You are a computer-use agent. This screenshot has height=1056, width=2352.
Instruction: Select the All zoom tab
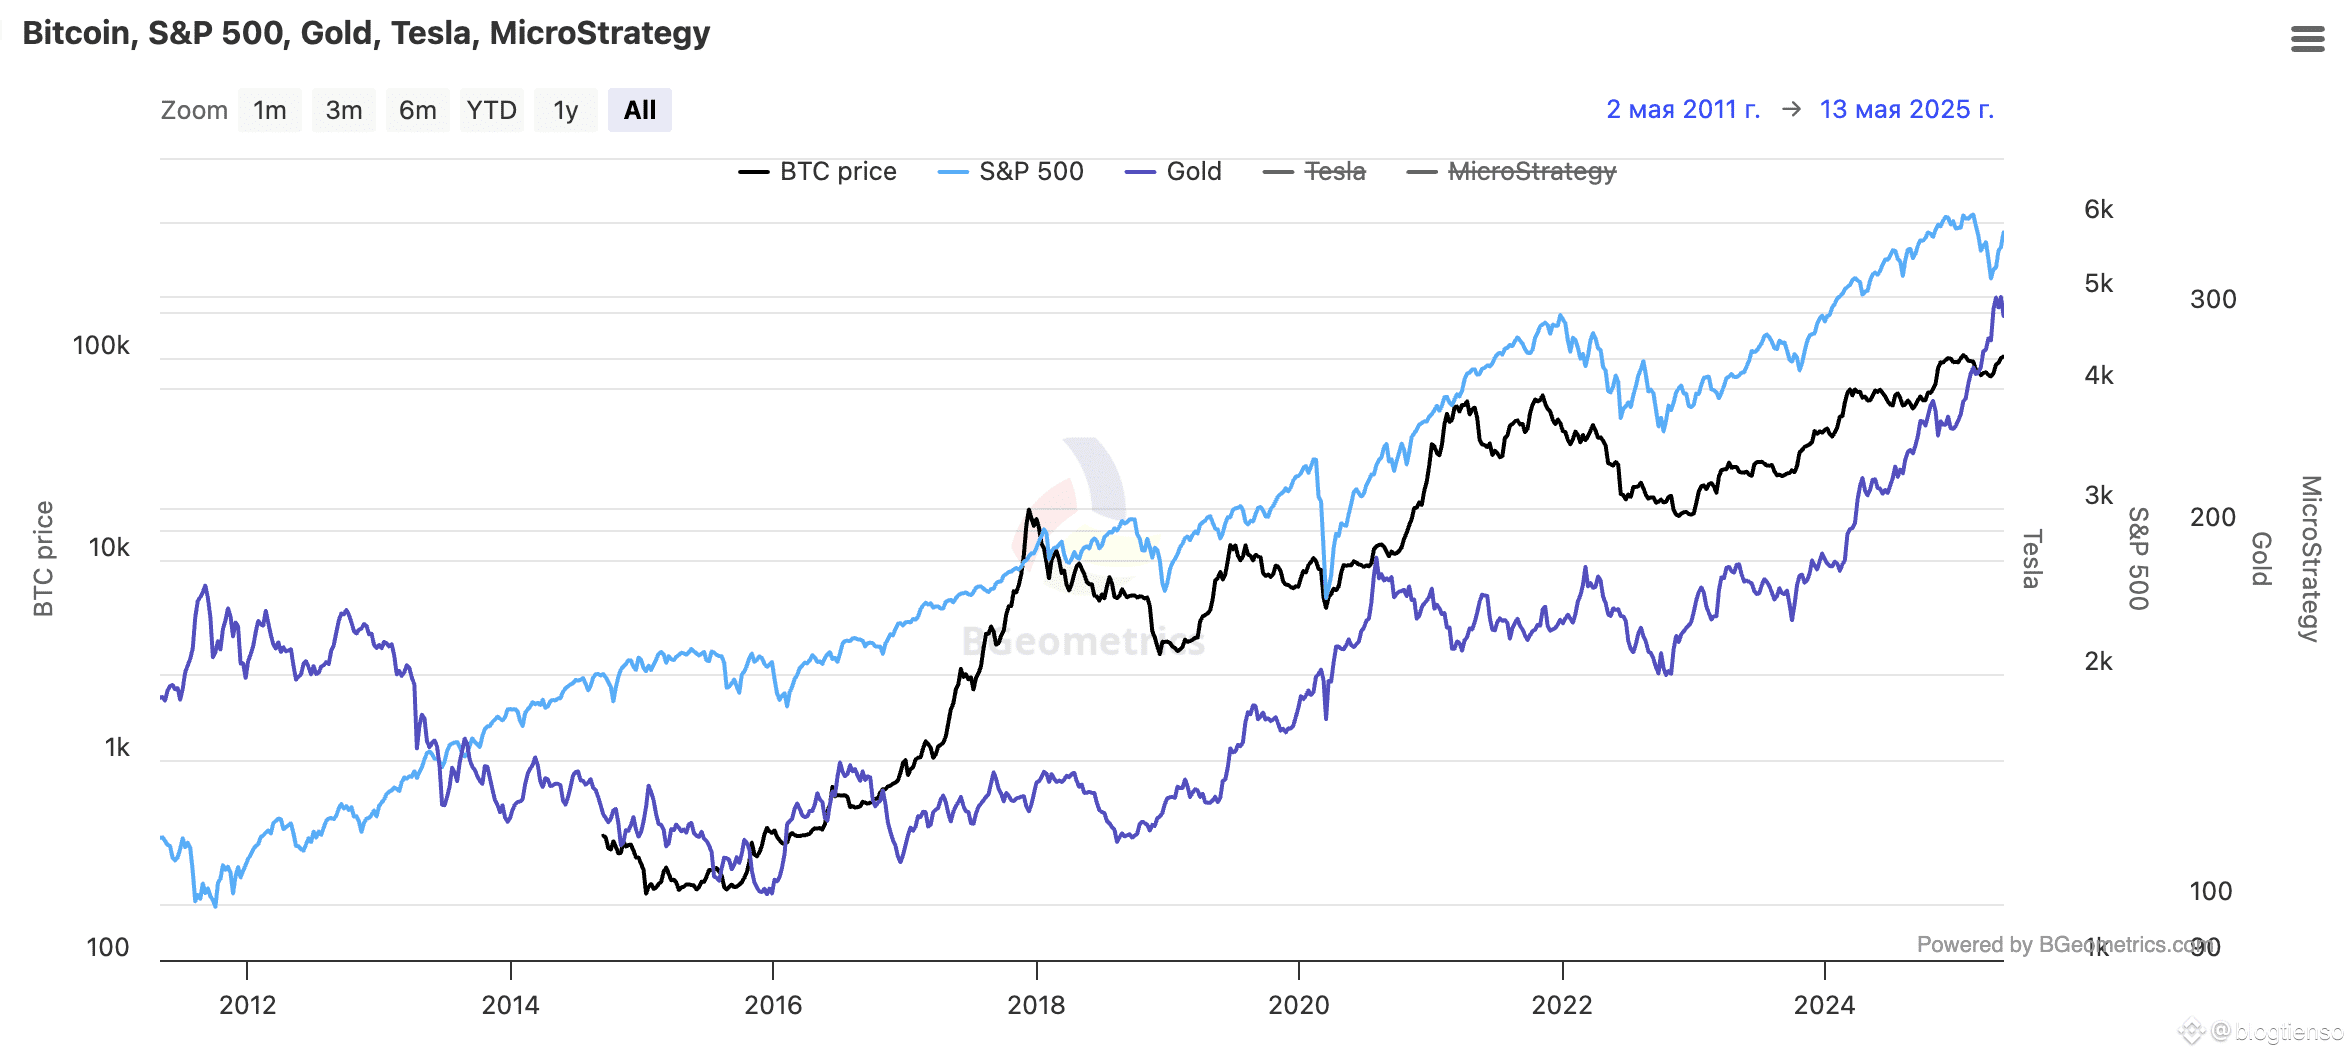pos(640,110)
